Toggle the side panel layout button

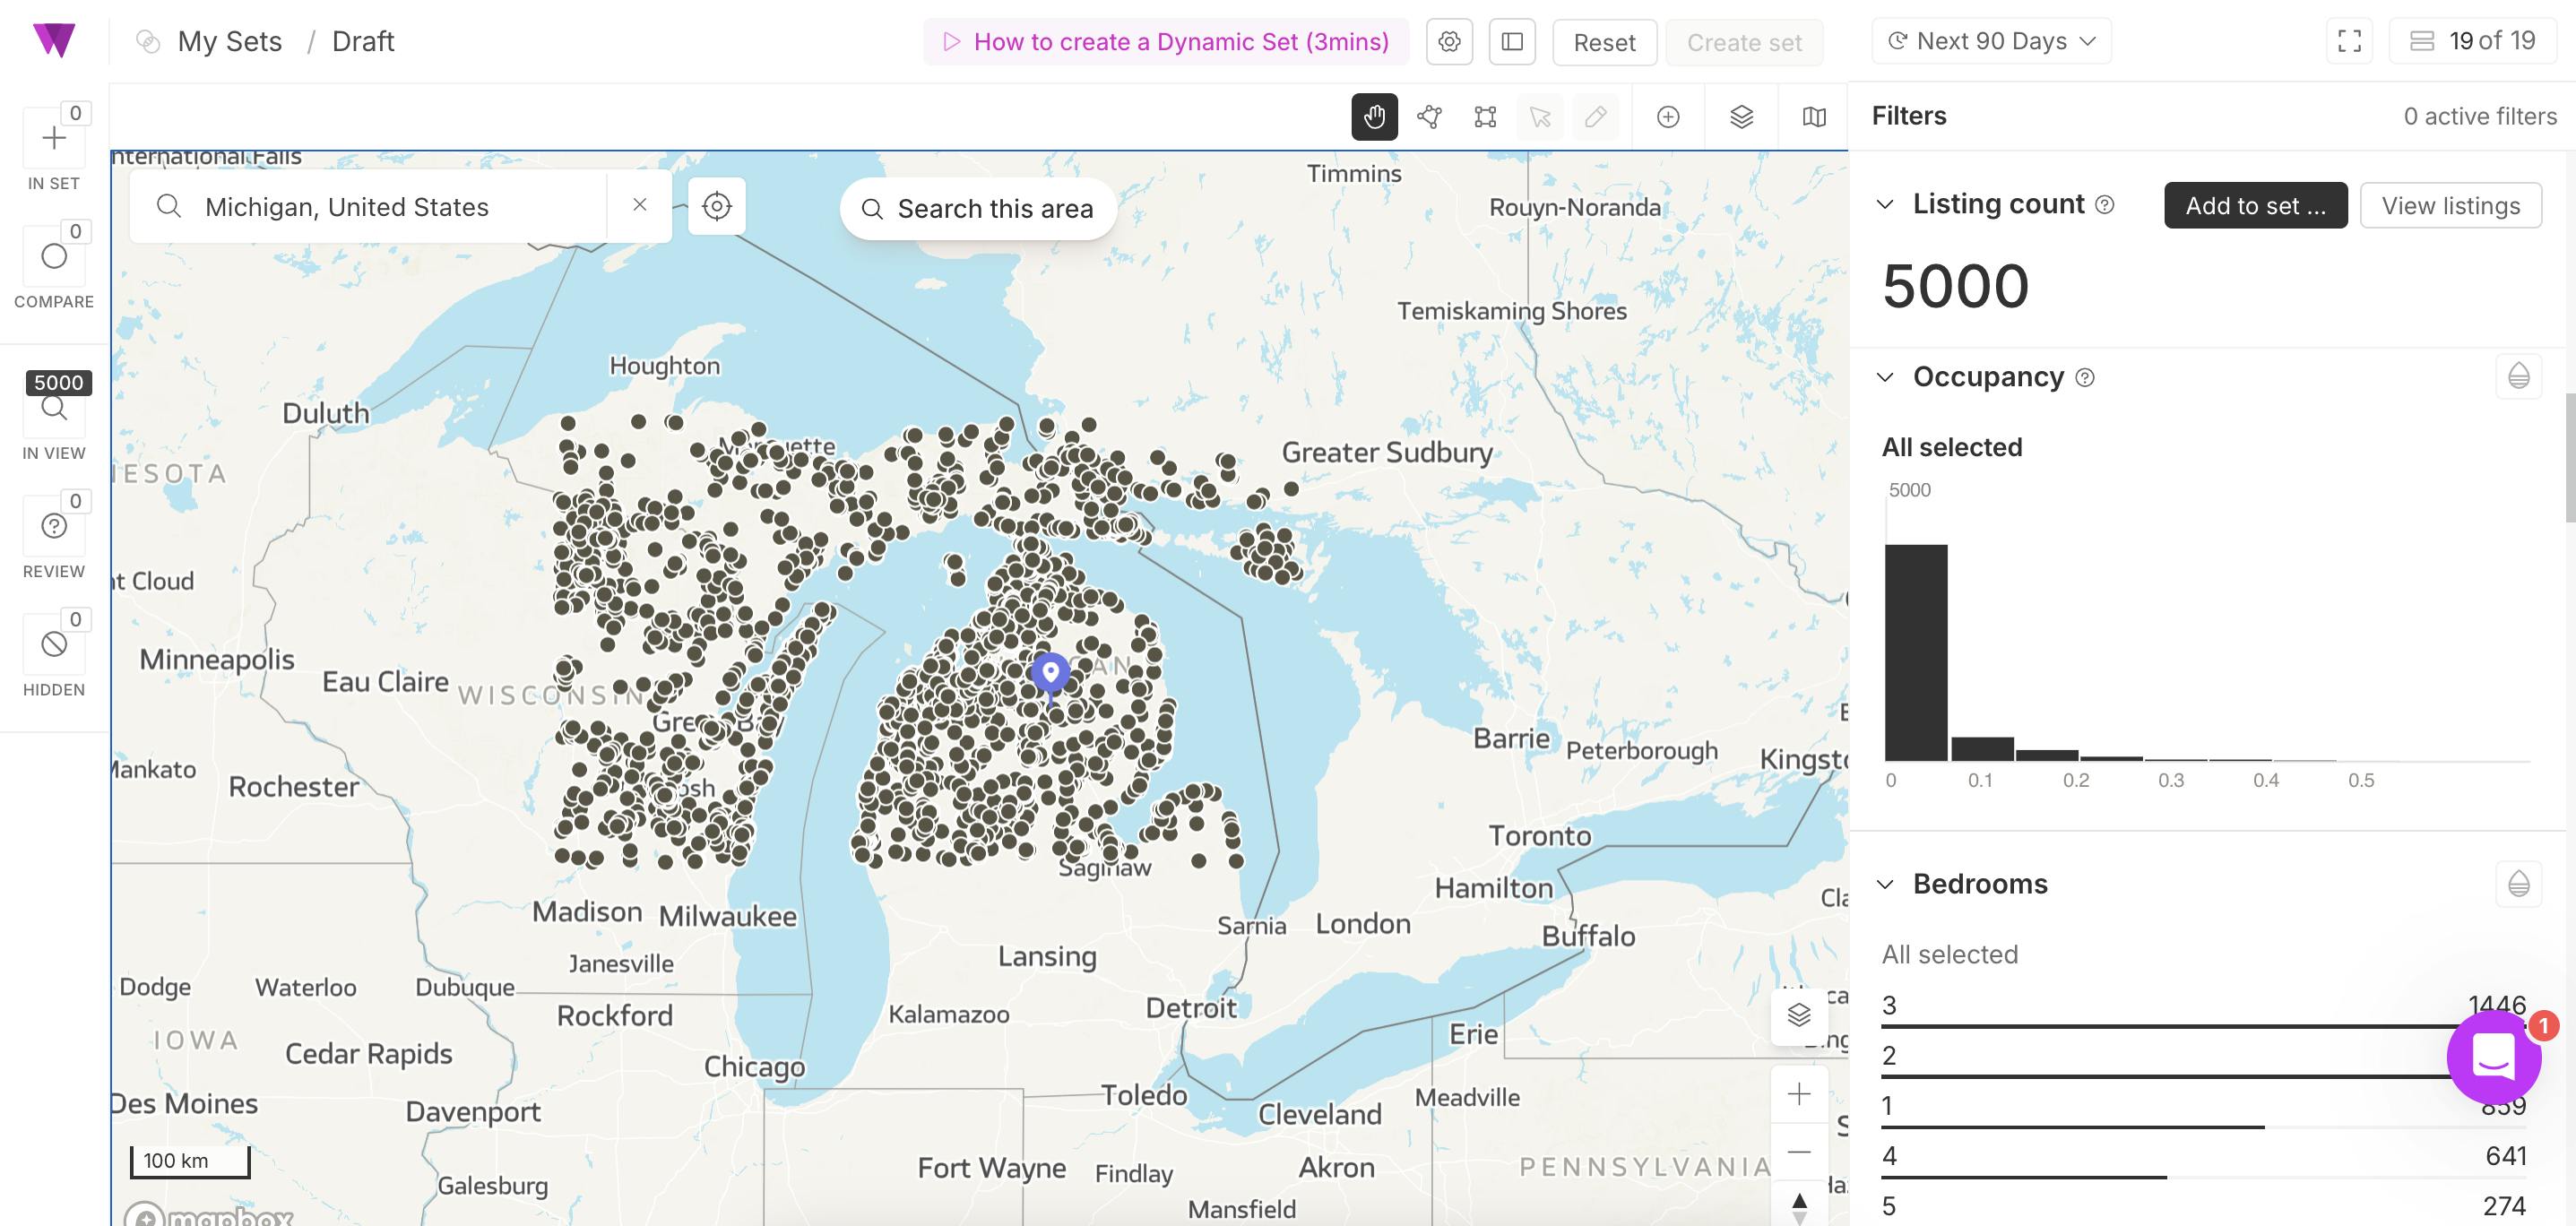tap(1511, 42)
